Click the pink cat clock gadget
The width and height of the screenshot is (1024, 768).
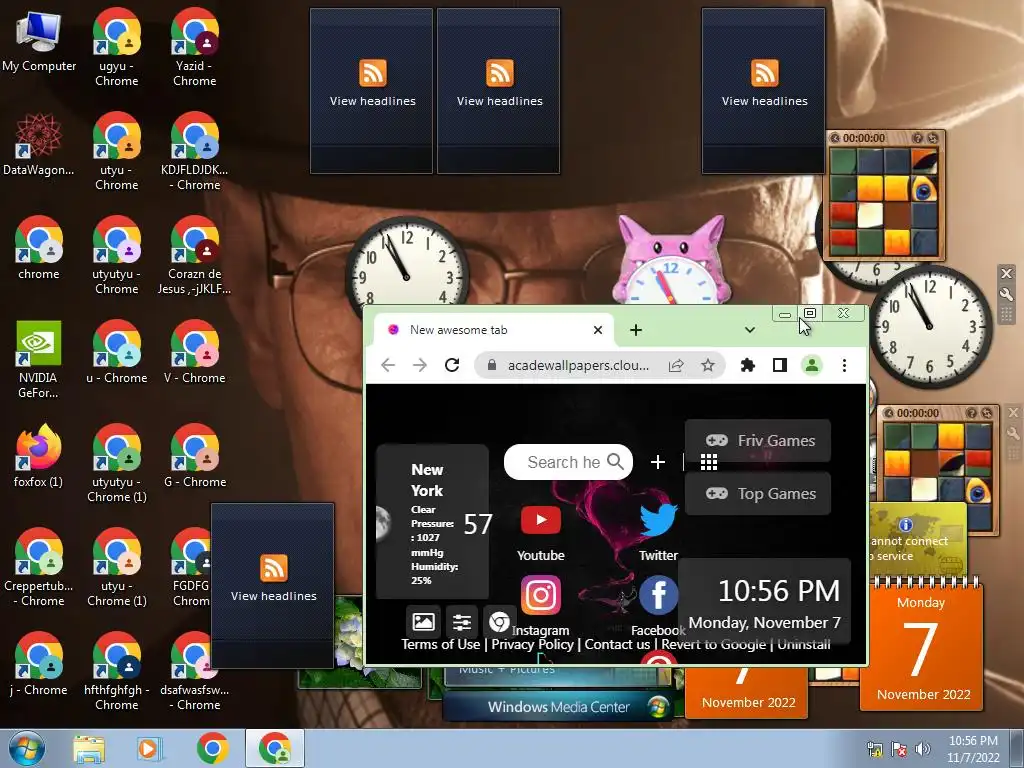671,261
